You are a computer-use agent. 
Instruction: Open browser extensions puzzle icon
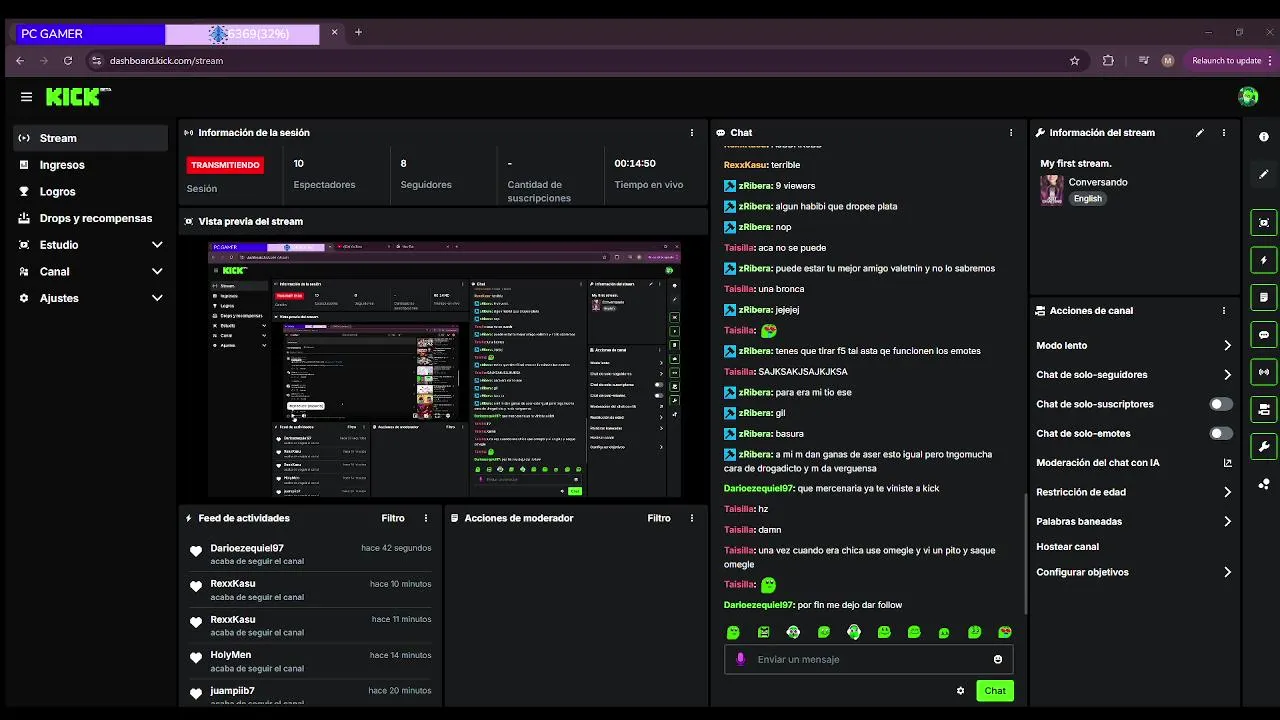(1108, 60)
